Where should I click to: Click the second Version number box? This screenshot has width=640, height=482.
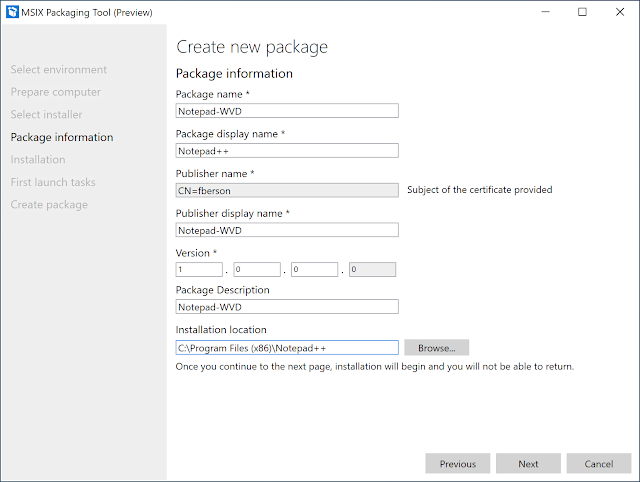click(257, 269)
